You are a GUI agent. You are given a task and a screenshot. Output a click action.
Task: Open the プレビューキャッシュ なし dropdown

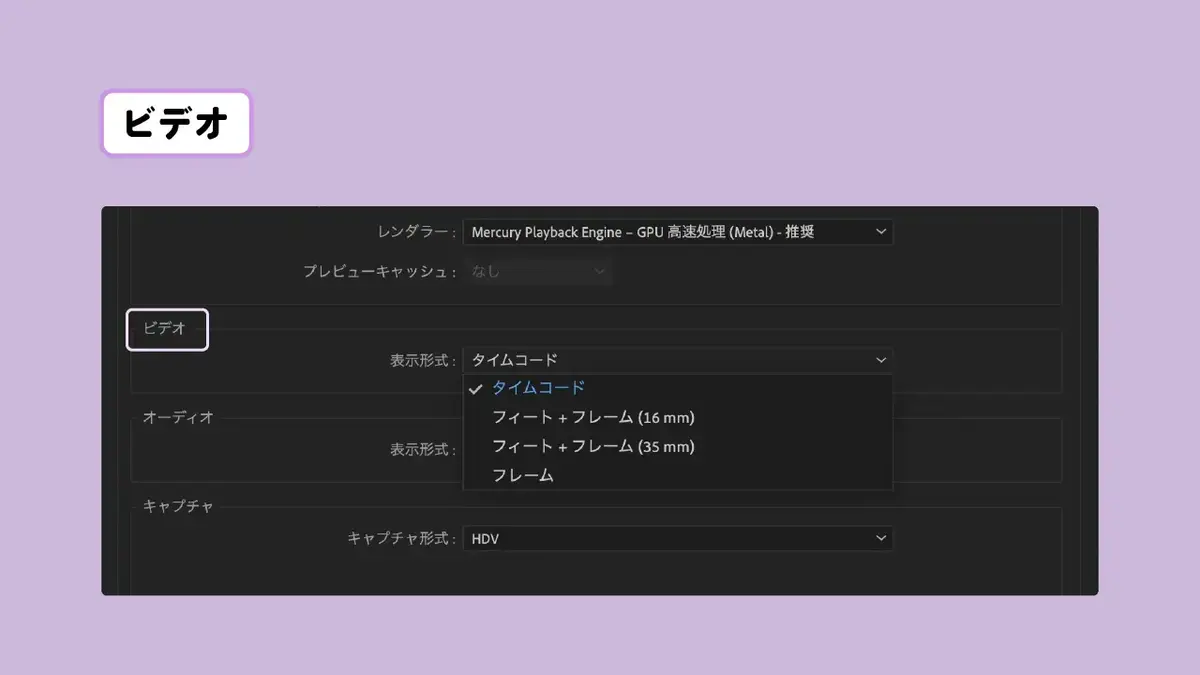click(538, 271)
